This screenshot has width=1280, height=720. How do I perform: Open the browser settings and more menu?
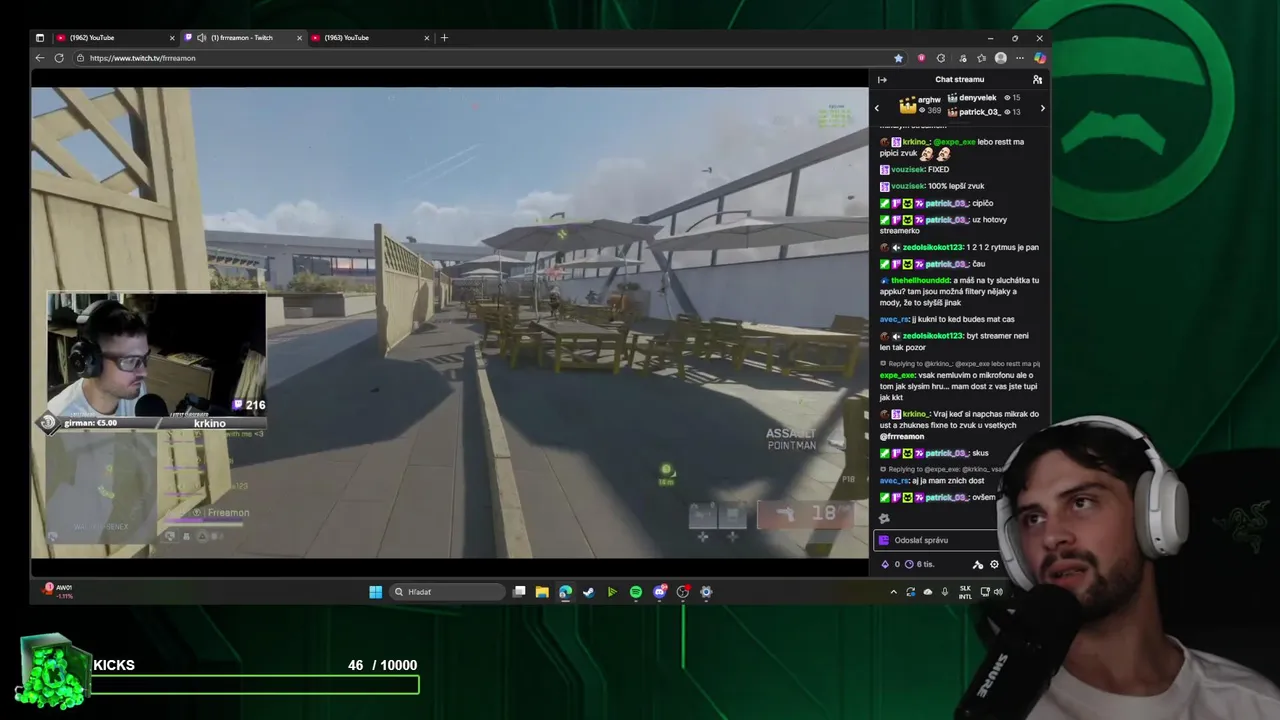1020,58
